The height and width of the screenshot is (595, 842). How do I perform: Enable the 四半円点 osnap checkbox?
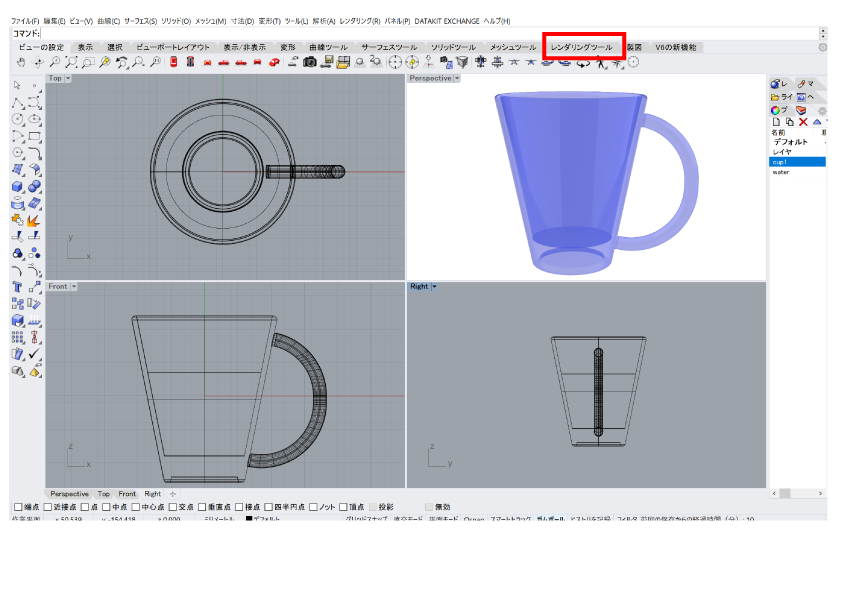pos(268,507)
